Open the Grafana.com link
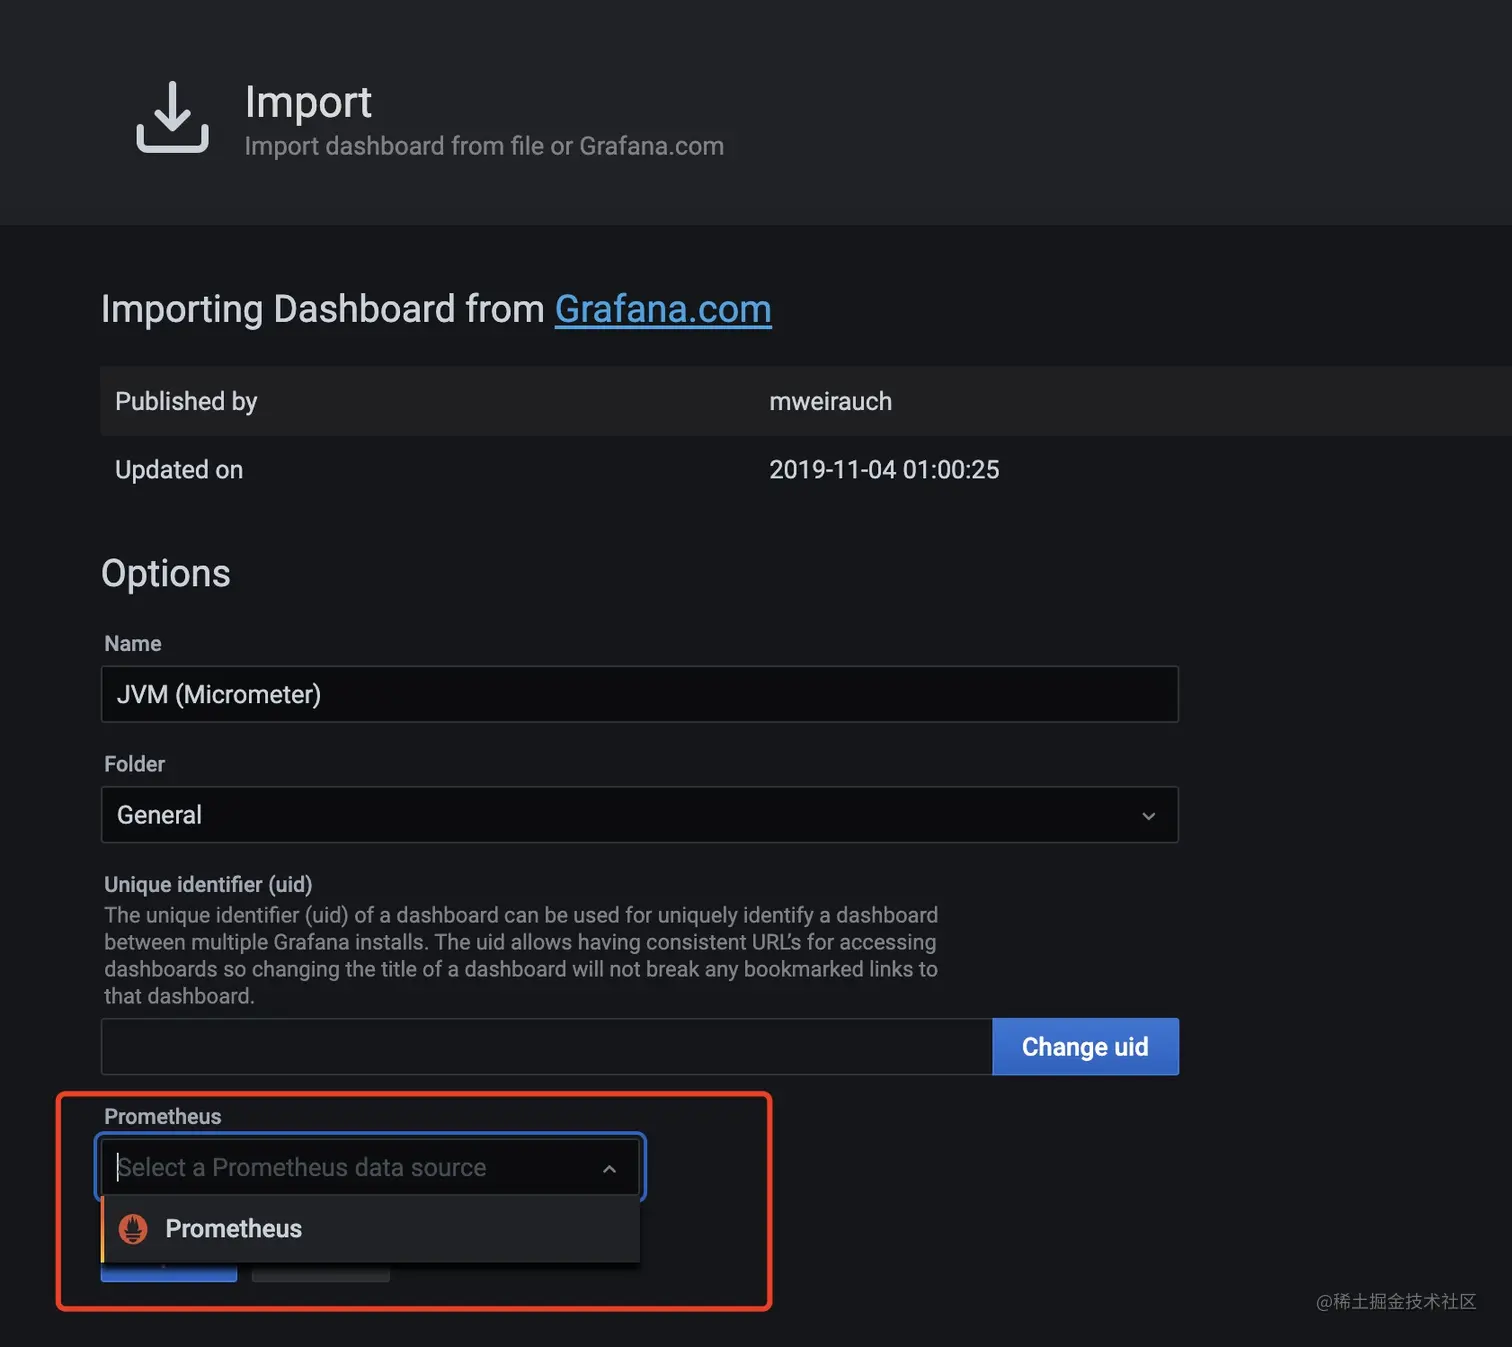This screenshot has width=1512, height=1347. tap(663, 309)
